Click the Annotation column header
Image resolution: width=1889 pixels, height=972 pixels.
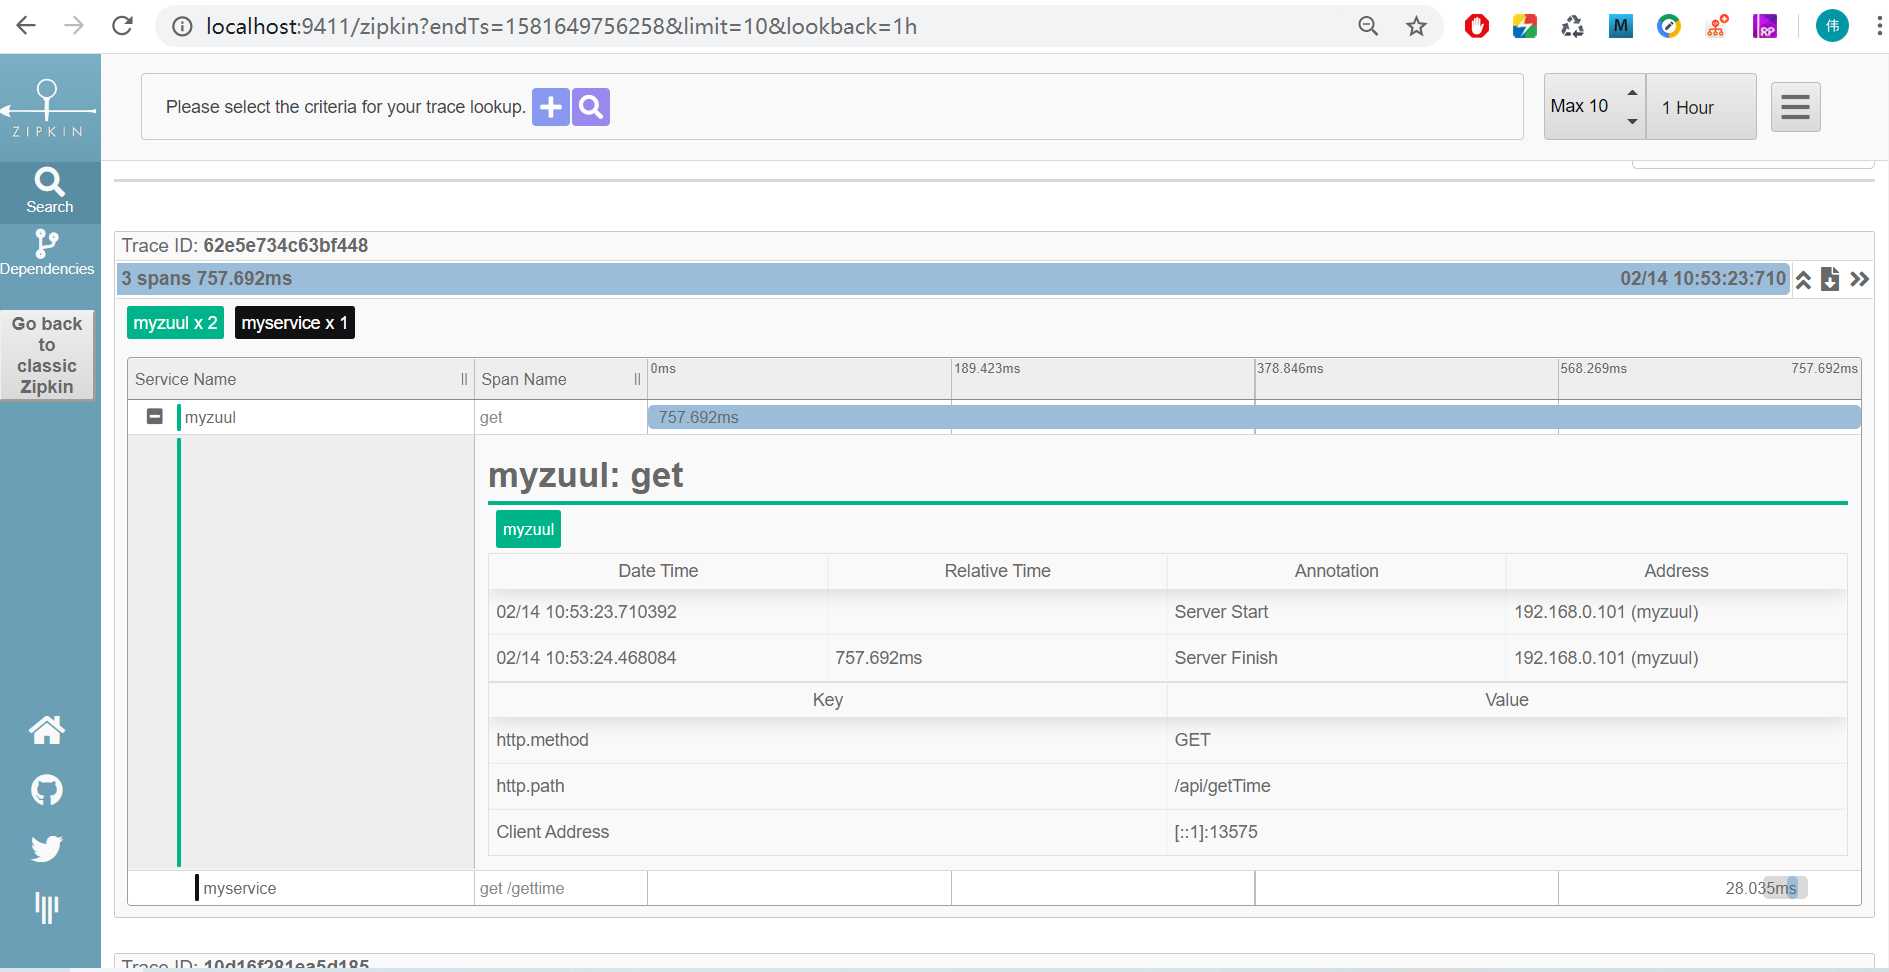(1336, 571)
